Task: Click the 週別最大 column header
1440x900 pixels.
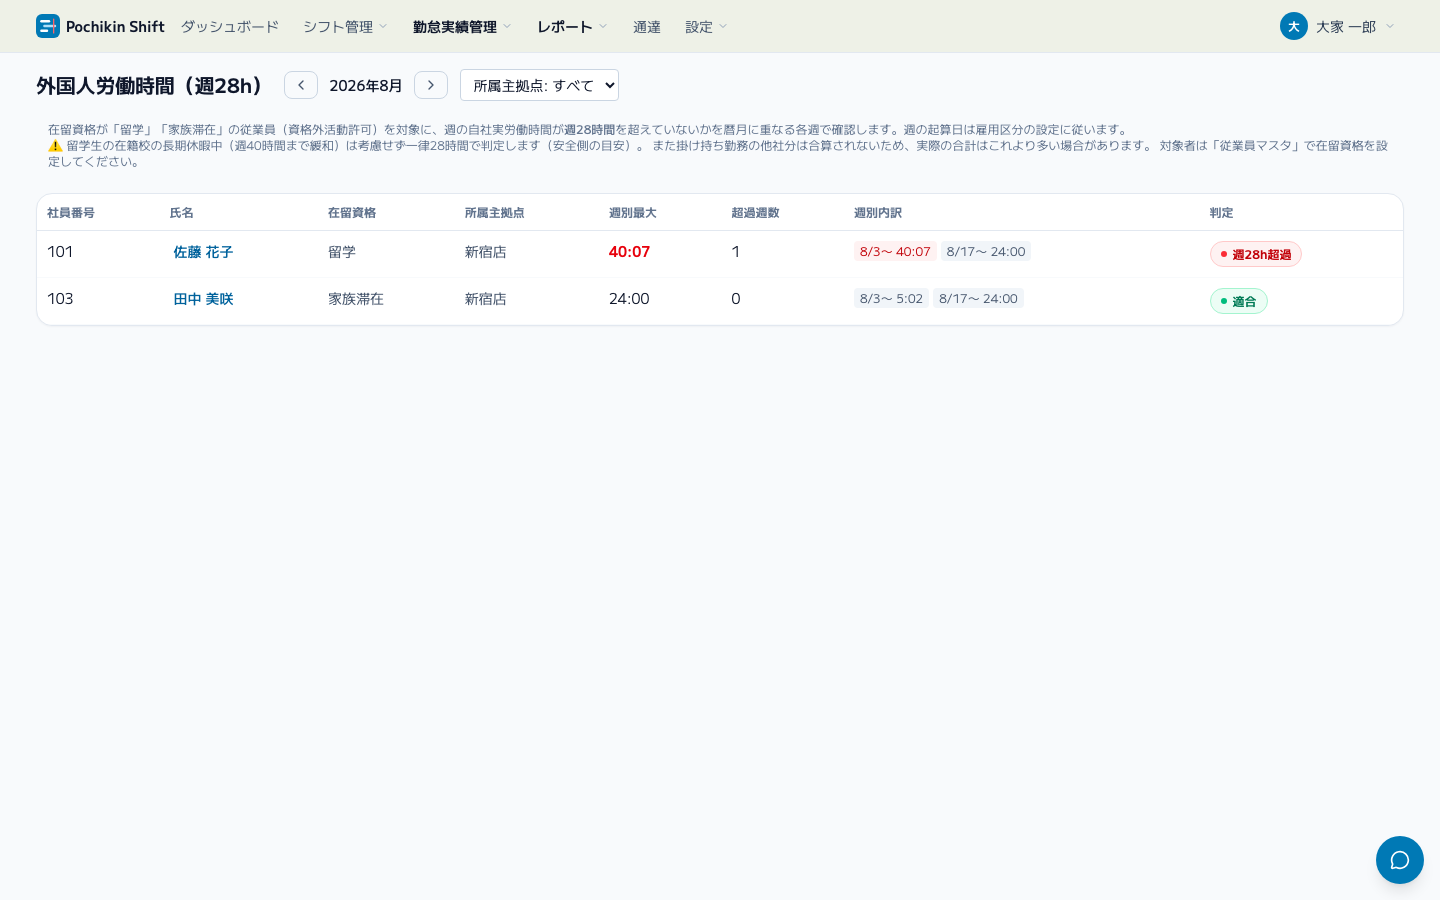Action: (632, 213)
